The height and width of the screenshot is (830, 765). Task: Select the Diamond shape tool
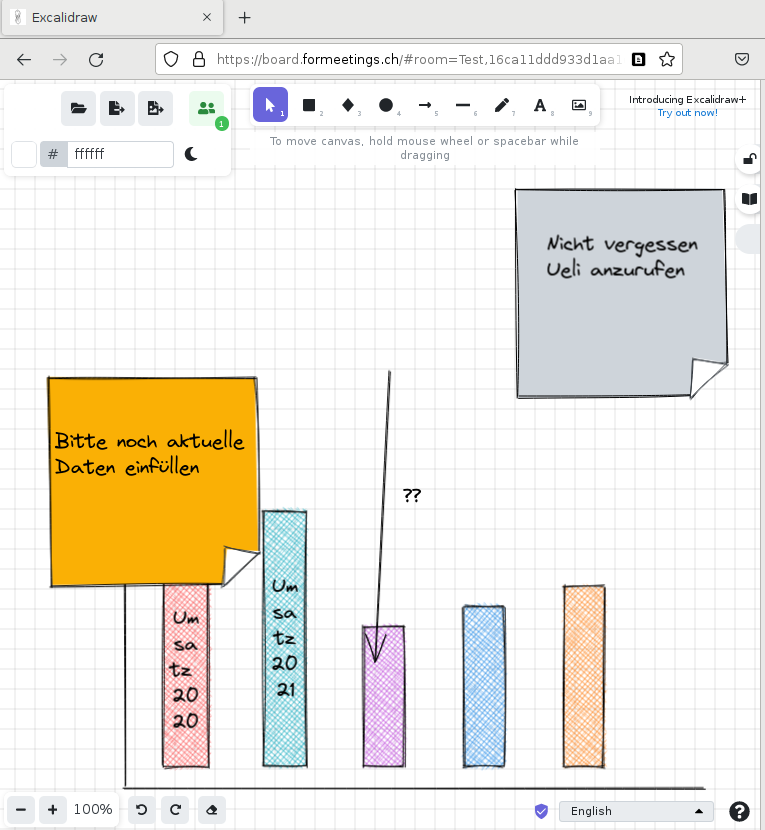(x=348, y=105)
